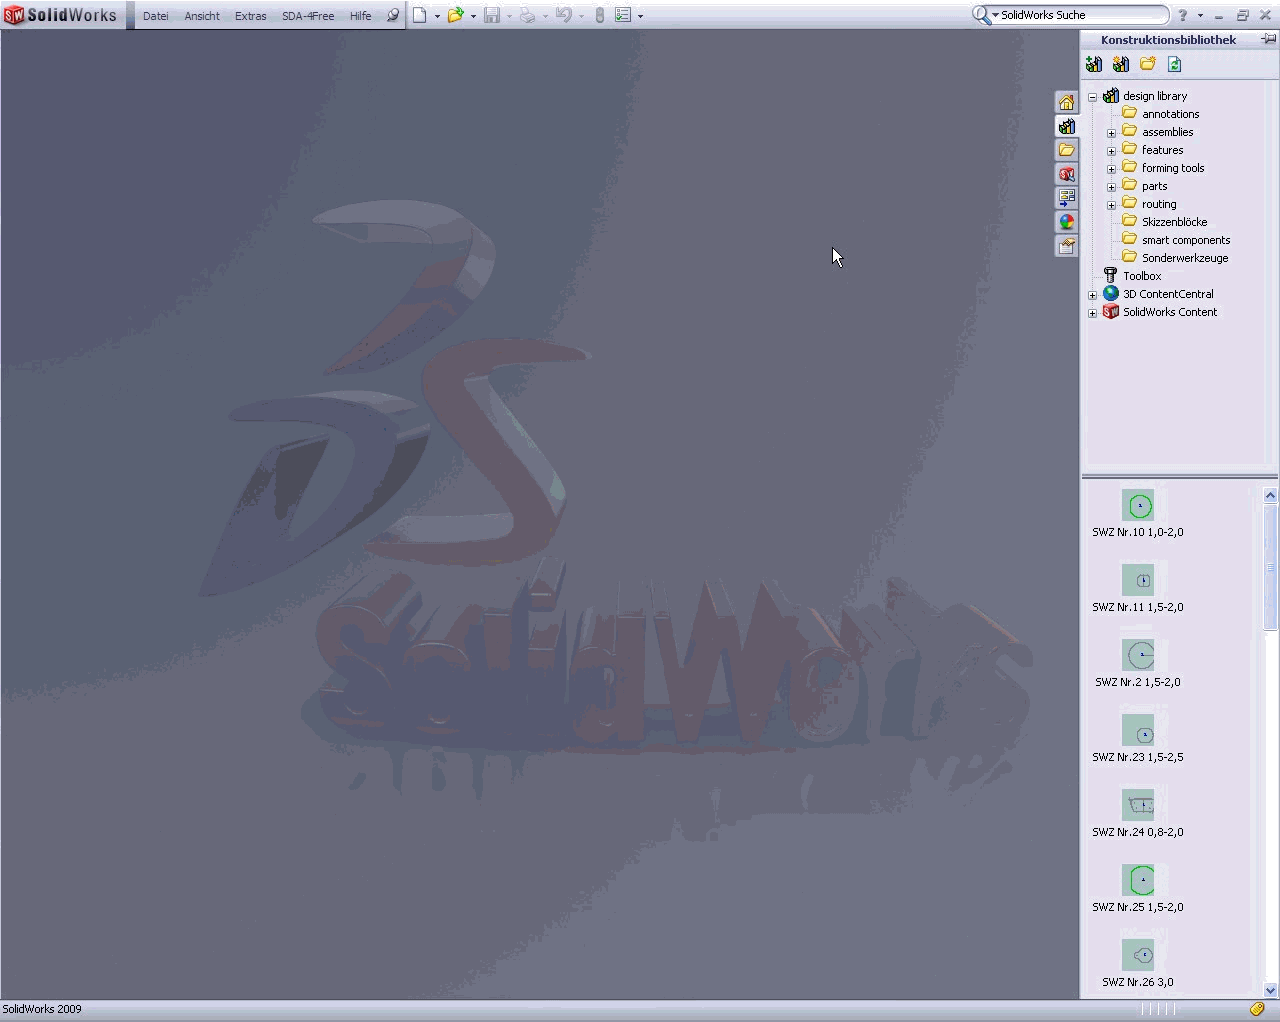Open the Custom Properties task pane tab
This screenshot has width=1280, height=1022.
(1067, 246)
